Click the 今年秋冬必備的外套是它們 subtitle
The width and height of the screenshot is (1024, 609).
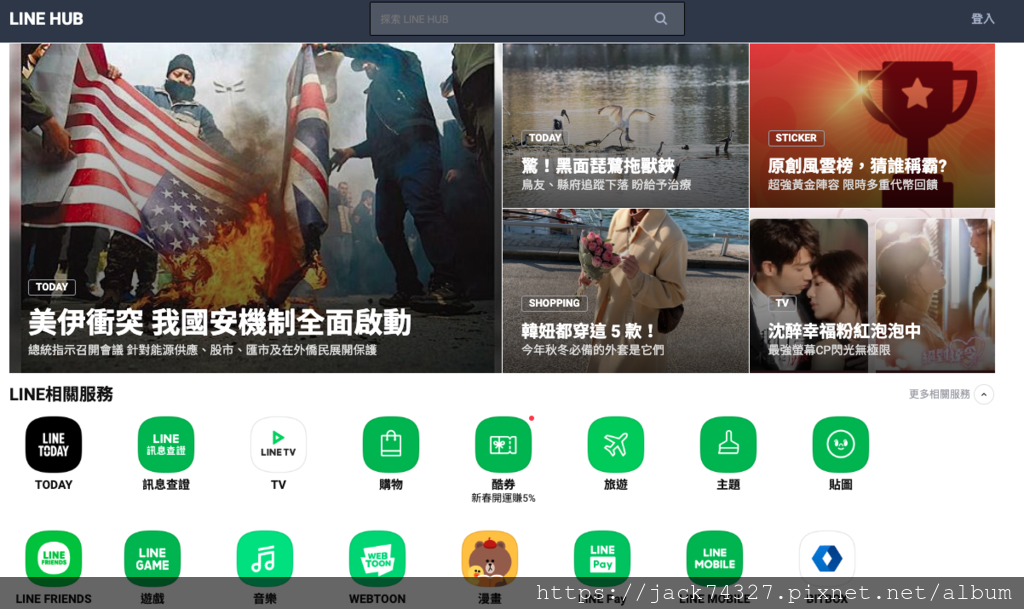592,350
